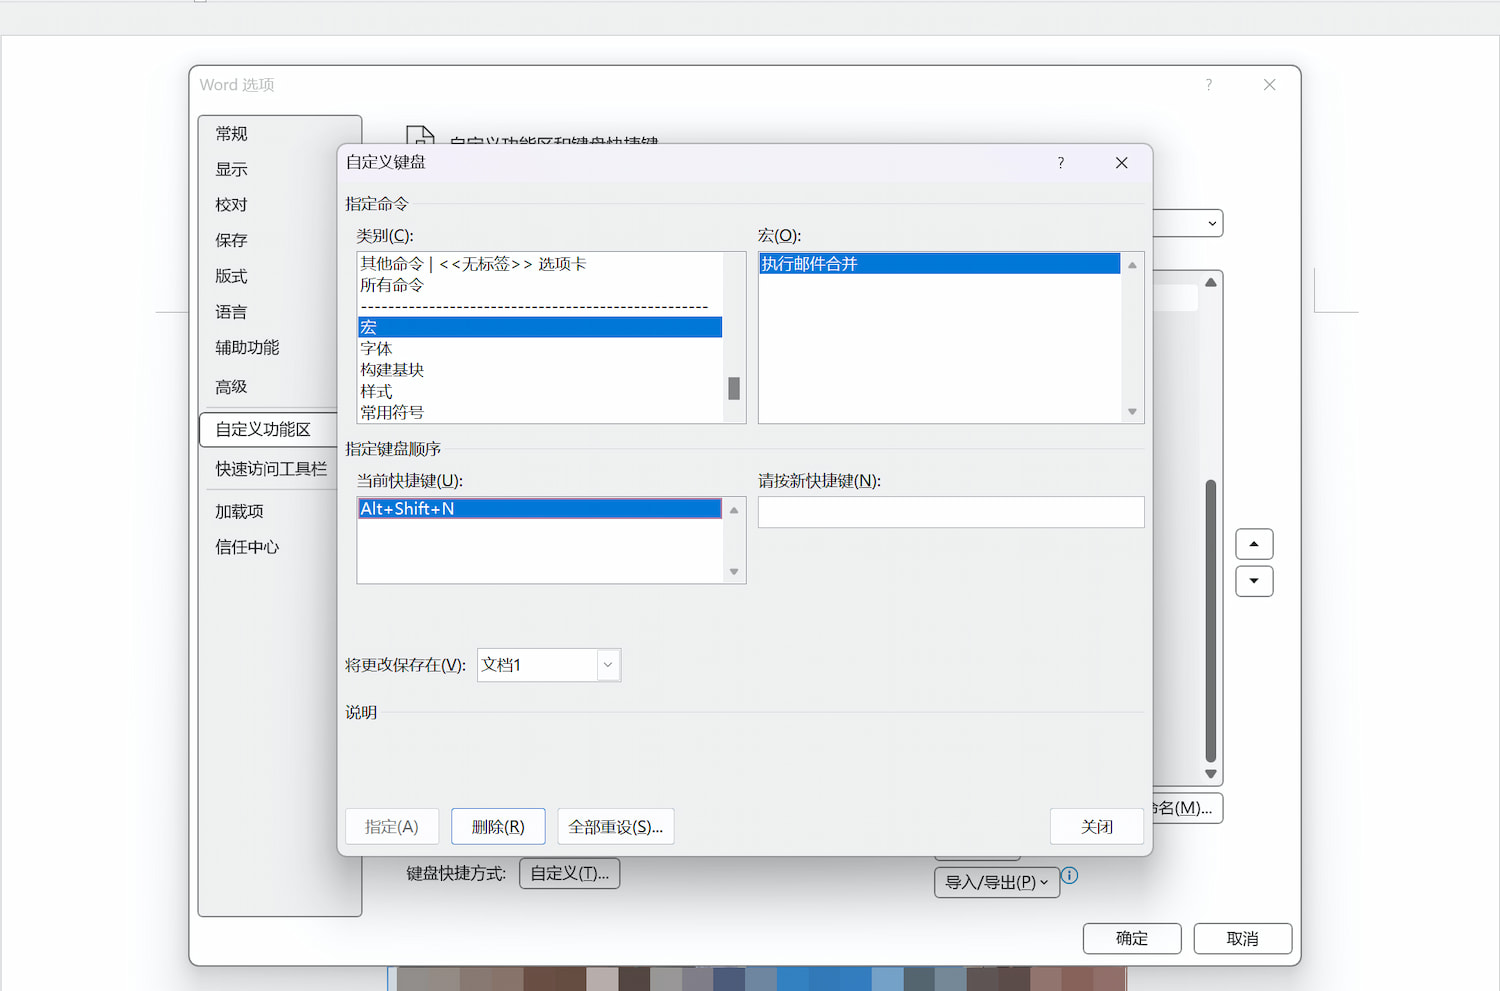Open the 常规 options page
The width and height of the screenshot is (1500, 991).
coord(231,133)
